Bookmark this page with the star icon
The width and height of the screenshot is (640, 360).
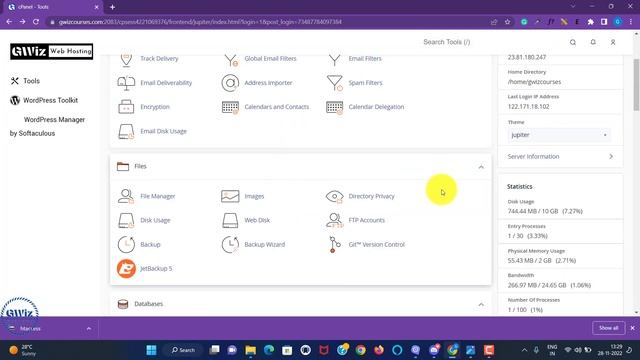coord(507,22)
